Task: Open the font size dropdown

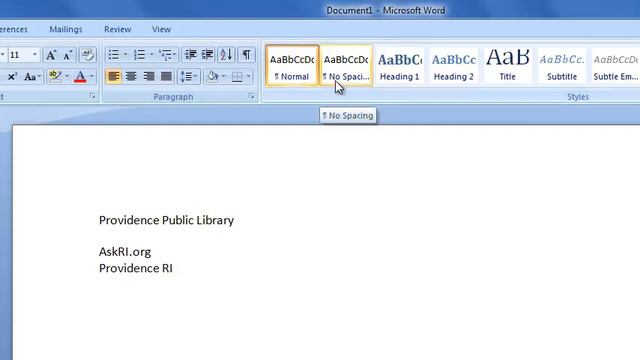Action: coord(35,55)
